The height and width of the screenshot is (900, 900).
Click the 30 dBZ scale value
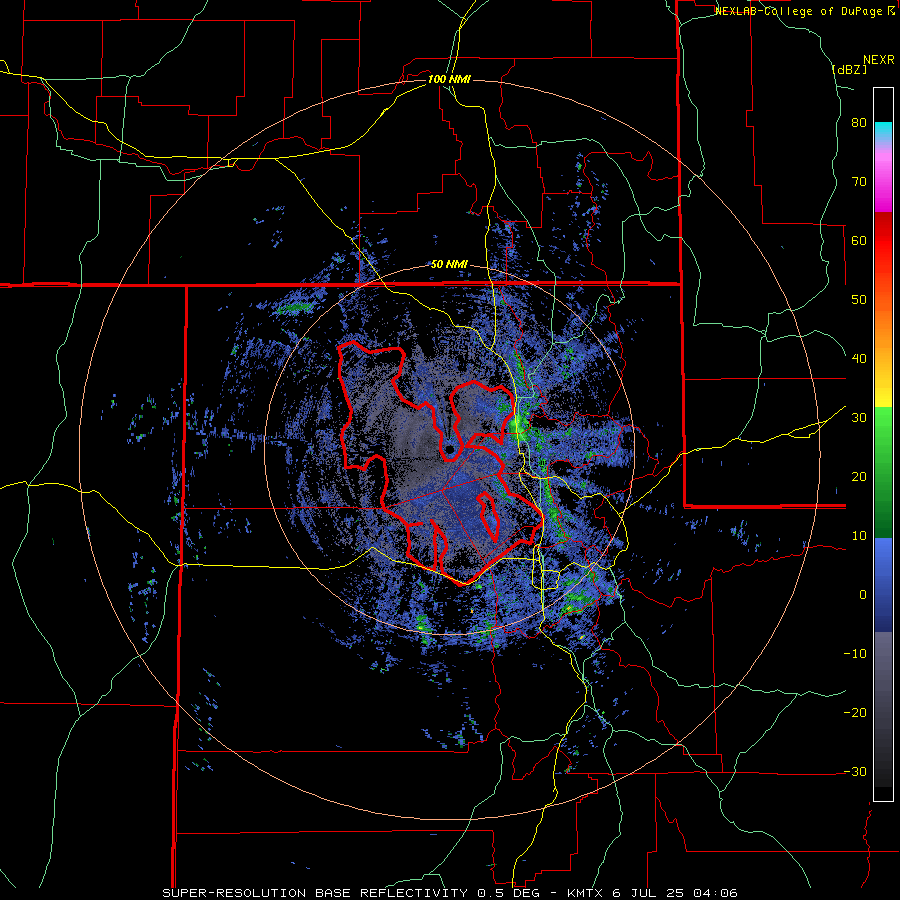[859, 417]
